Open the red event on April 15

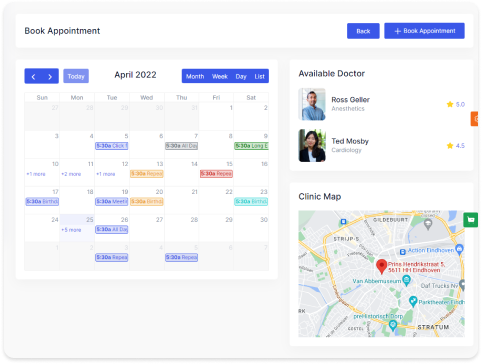pyautogui.click(x=216, y=174)
